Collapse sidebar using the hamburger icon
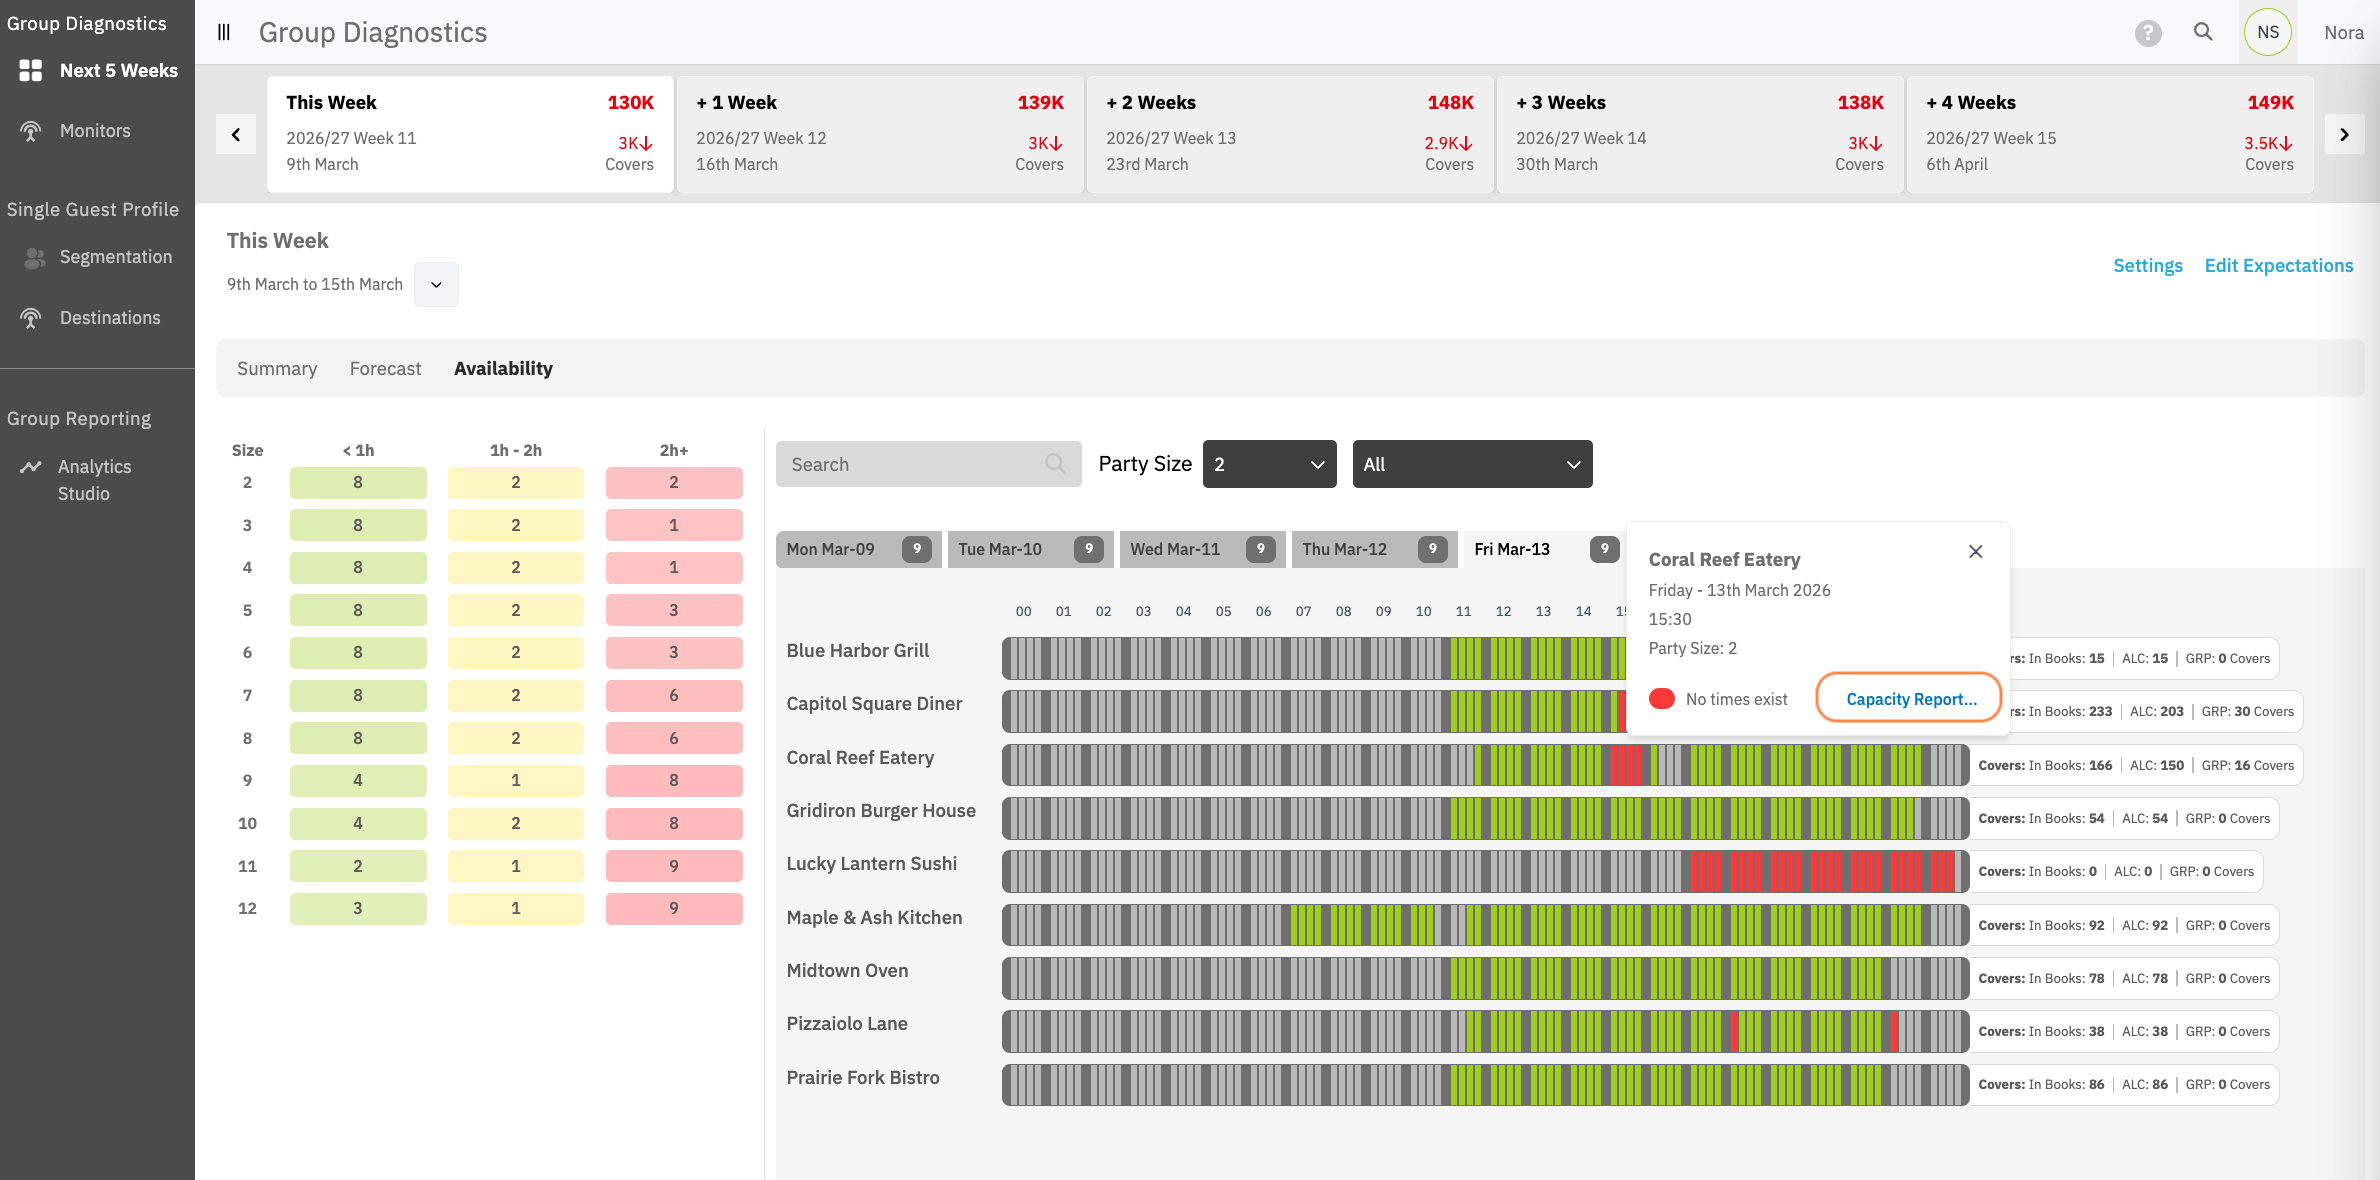The width and height of the screenshot is (2380, 1180). click(x=224, y=32)
